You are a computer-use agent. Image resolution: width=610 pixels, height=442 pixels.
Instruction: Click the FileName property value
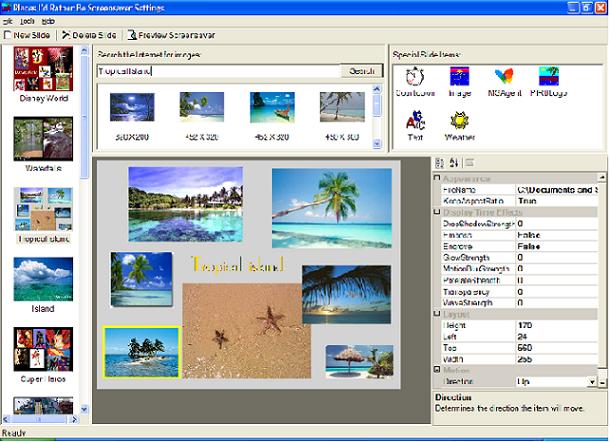pos(557,190)
